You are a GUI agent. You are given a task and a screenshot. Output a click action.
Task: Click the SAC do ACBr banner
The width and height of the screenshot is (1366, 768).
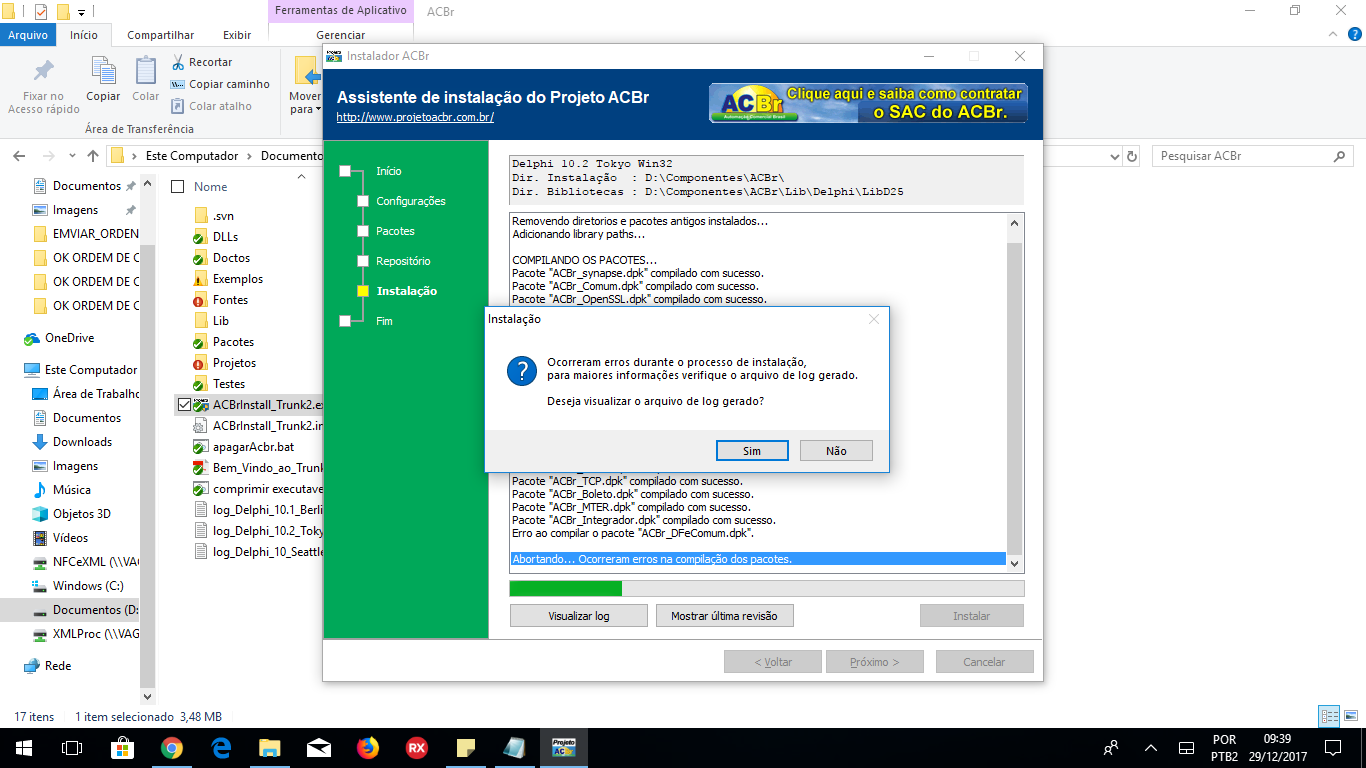[x=868, y=103]
